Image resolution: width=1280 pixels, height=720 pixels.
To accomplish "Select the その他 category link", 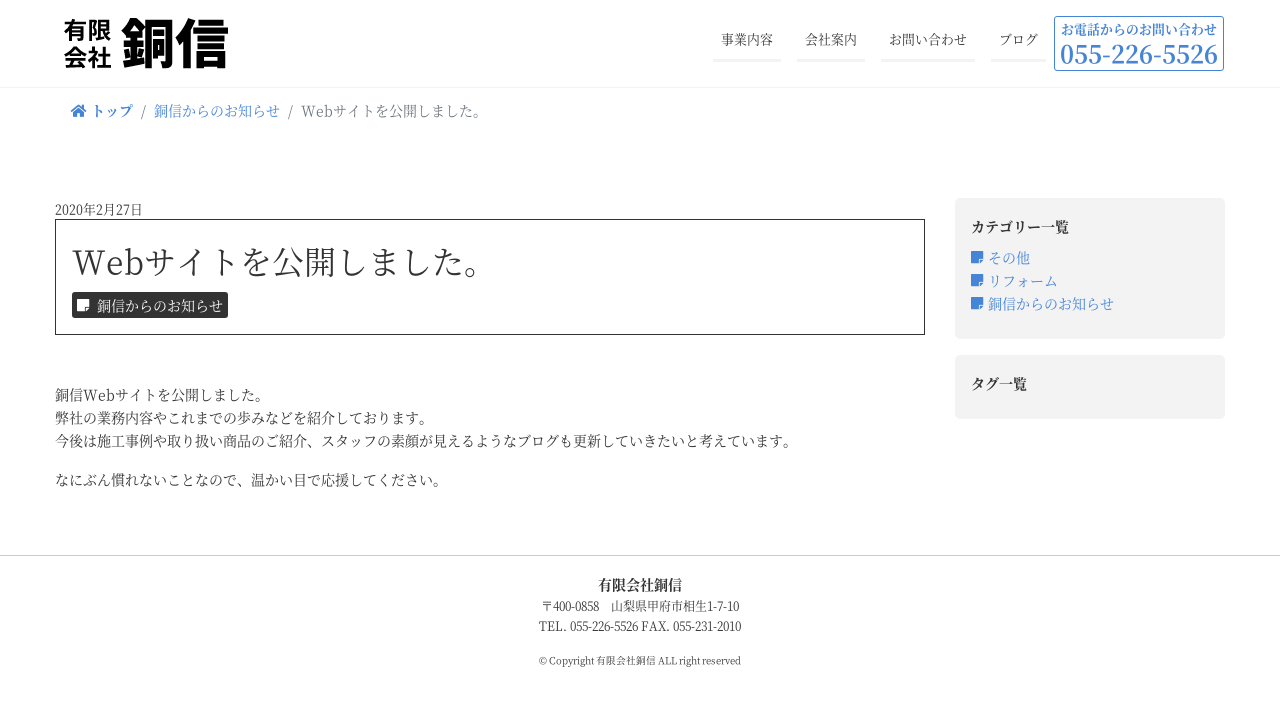I will 1008,258.
